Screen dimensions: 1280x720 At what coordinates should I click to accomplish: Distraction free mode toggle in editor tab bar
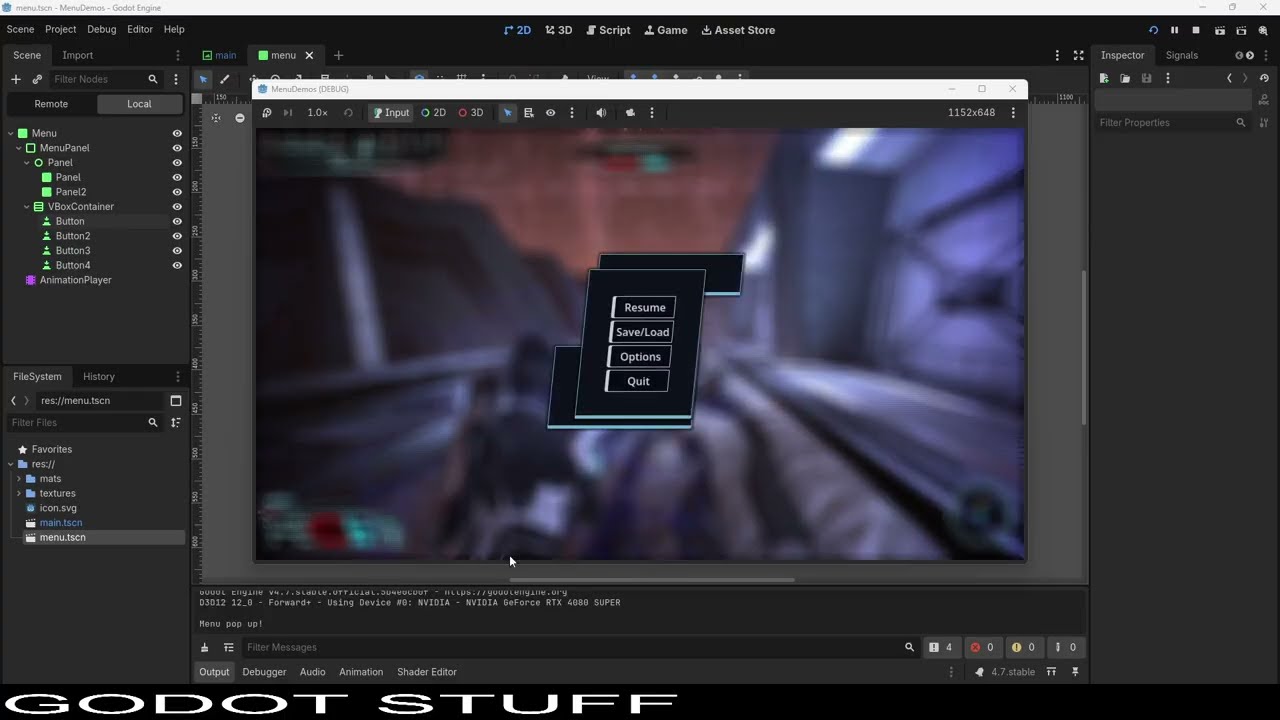point(1078,55)
